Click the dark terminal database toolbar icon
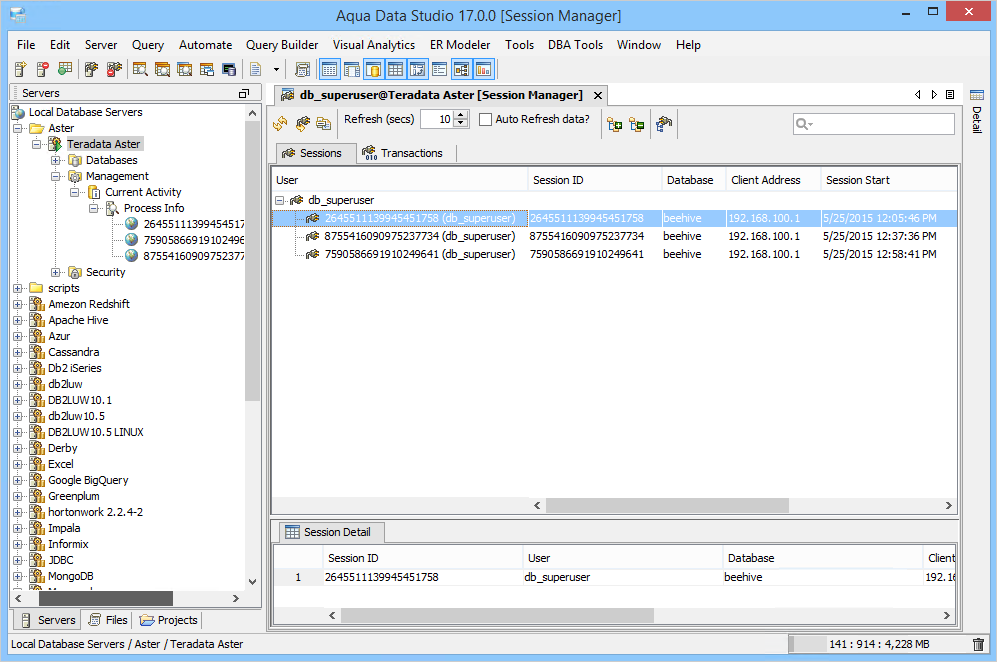The height and width of the screenshot is (662, 997). click(x=229, y=69)
